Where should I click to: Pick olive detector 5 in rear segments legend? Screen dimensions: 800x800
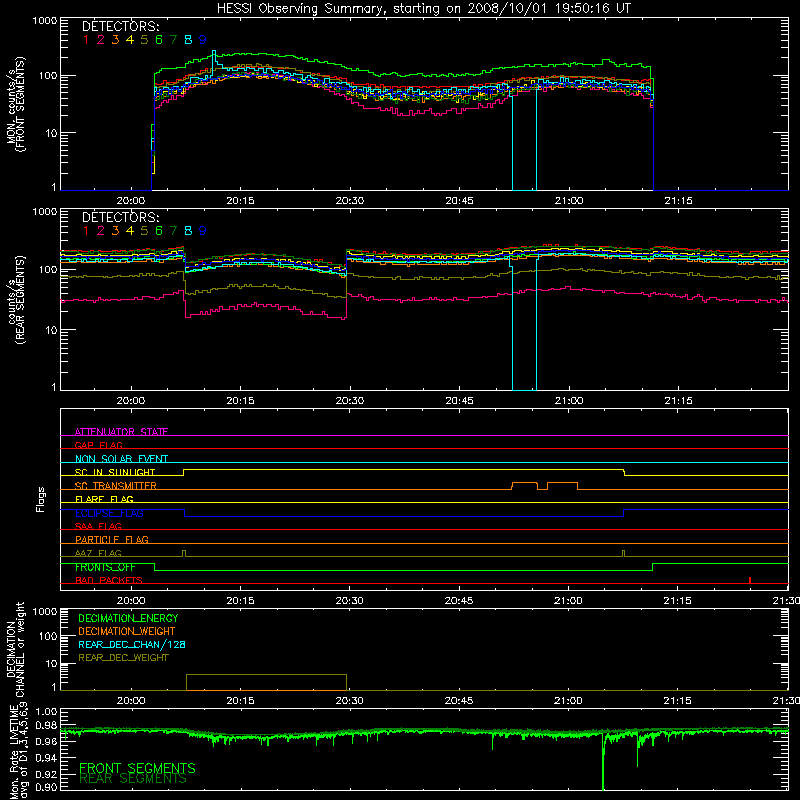click(x=144, y=231)
